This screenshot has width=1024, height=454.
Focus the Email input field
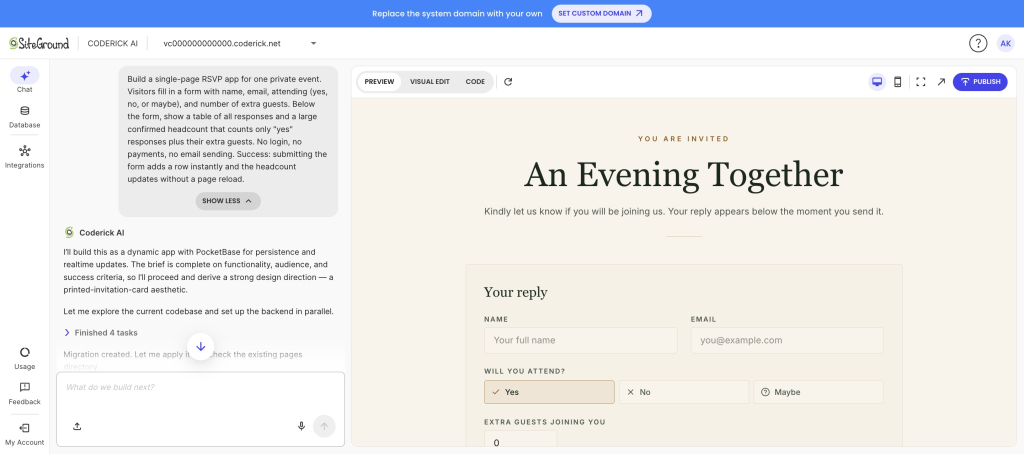click(787, 340)
